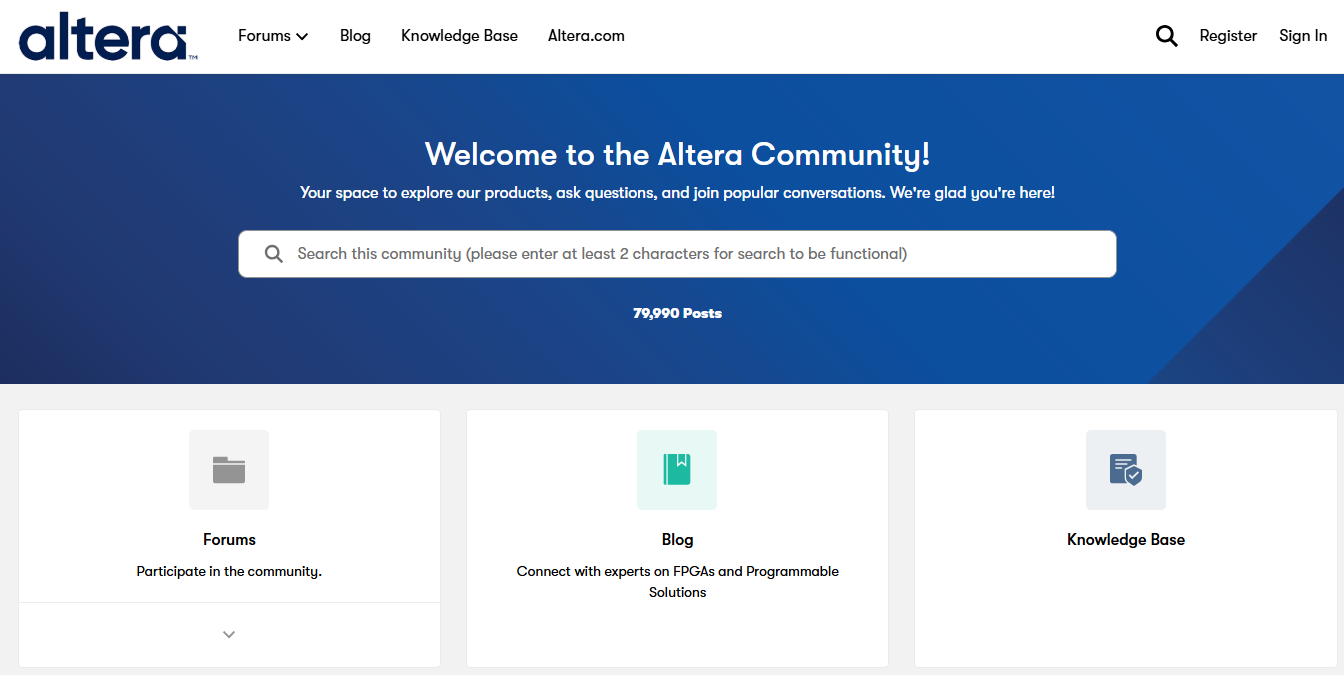Click the 'Participate in the community' description text

[229, 572]
